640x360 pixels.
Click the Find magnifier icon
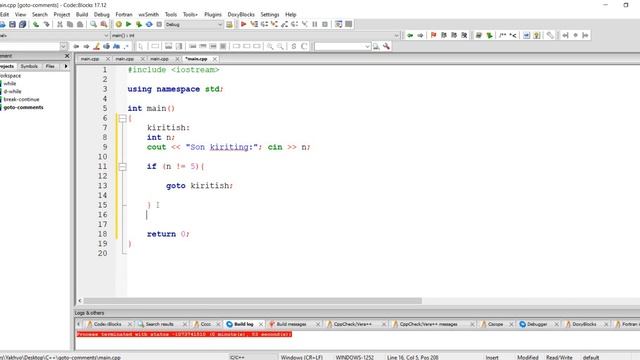(x=93, y=24)
